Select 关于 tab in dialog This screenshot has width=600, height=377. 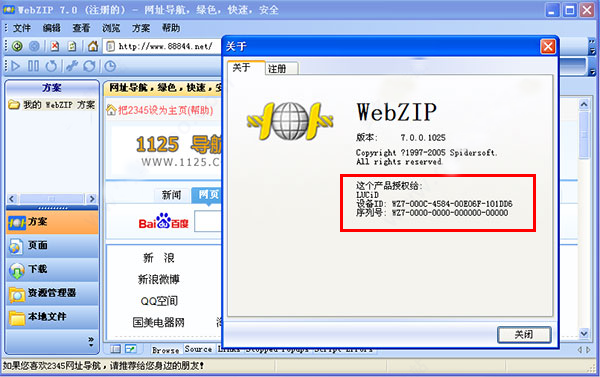(x=246, y=67)
